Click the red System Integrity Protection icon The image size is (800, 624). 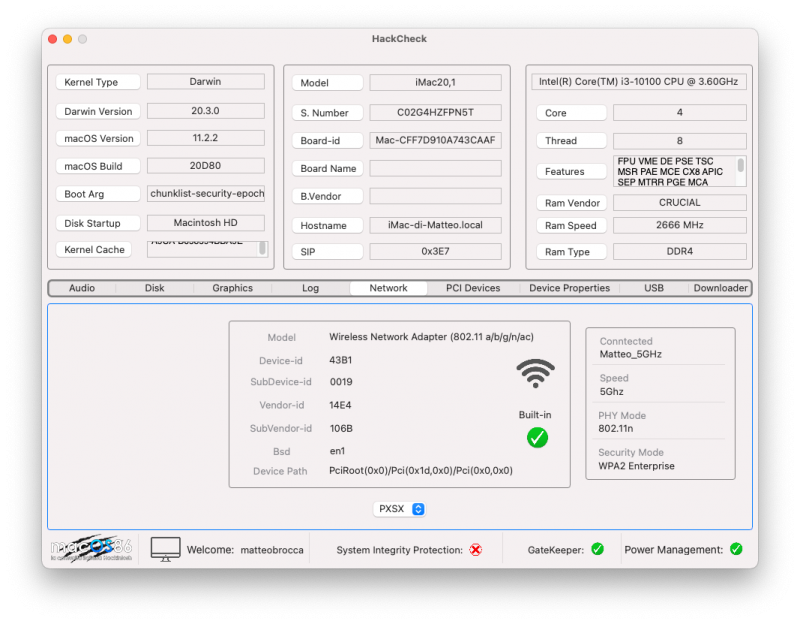click(476, 550)
